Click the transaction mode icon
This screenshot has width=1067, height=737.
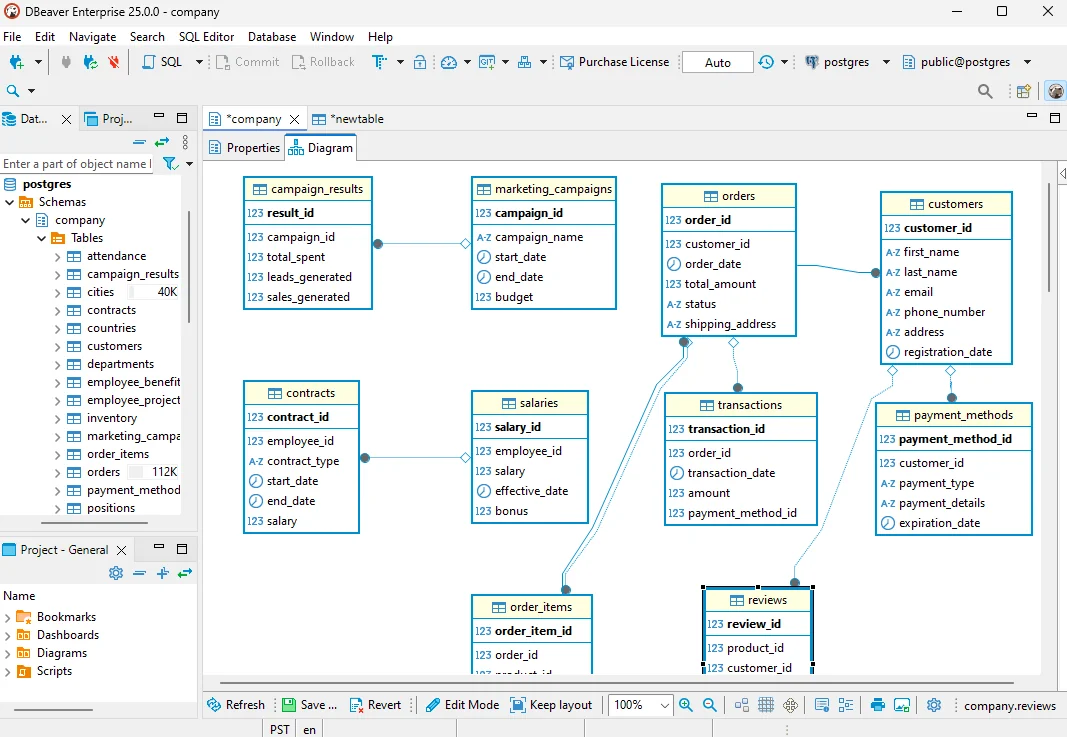coord(379,62)
